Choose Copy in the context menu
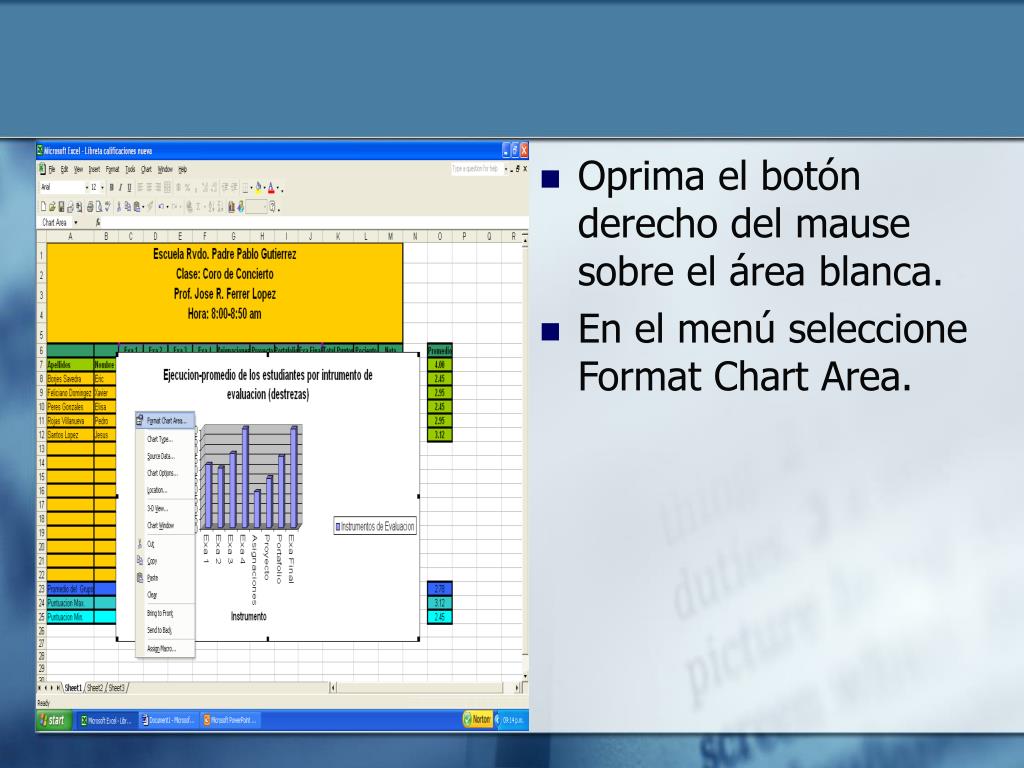 click(x=165, y=560)
